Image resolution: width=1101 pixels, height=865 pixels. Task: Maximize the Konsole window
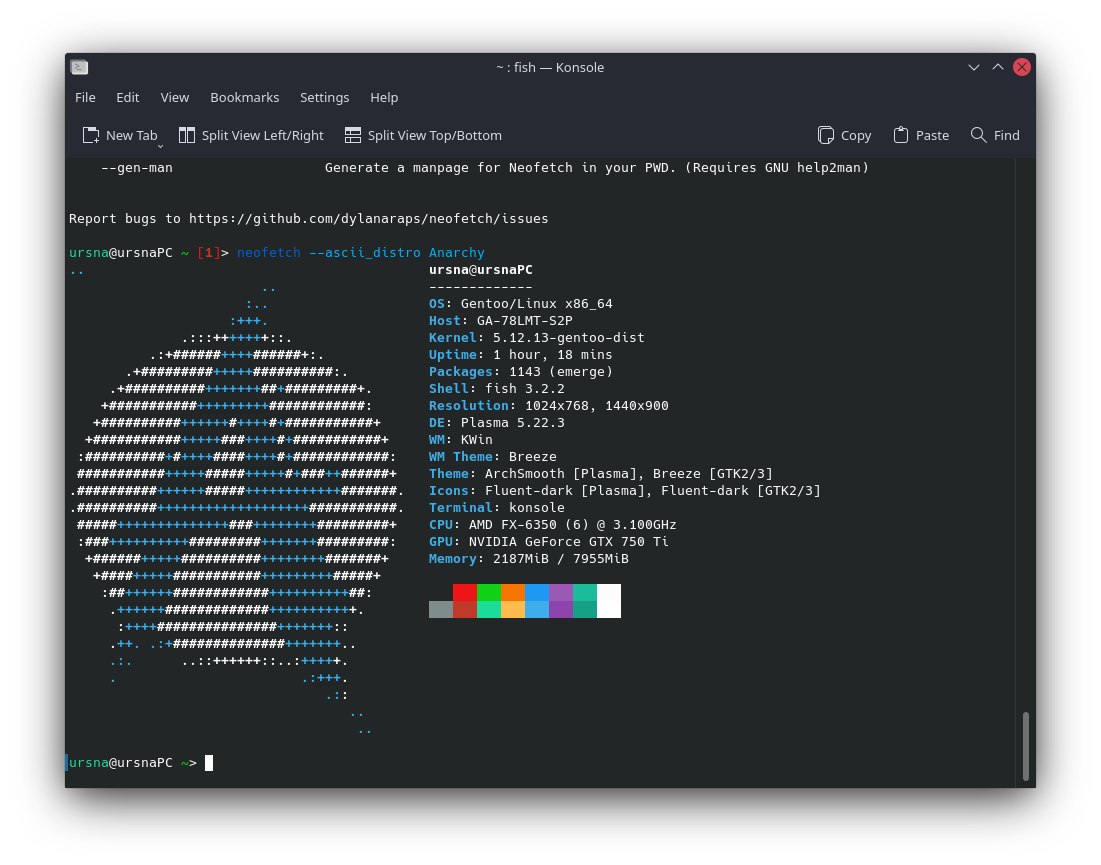click(x=998, y=67)
